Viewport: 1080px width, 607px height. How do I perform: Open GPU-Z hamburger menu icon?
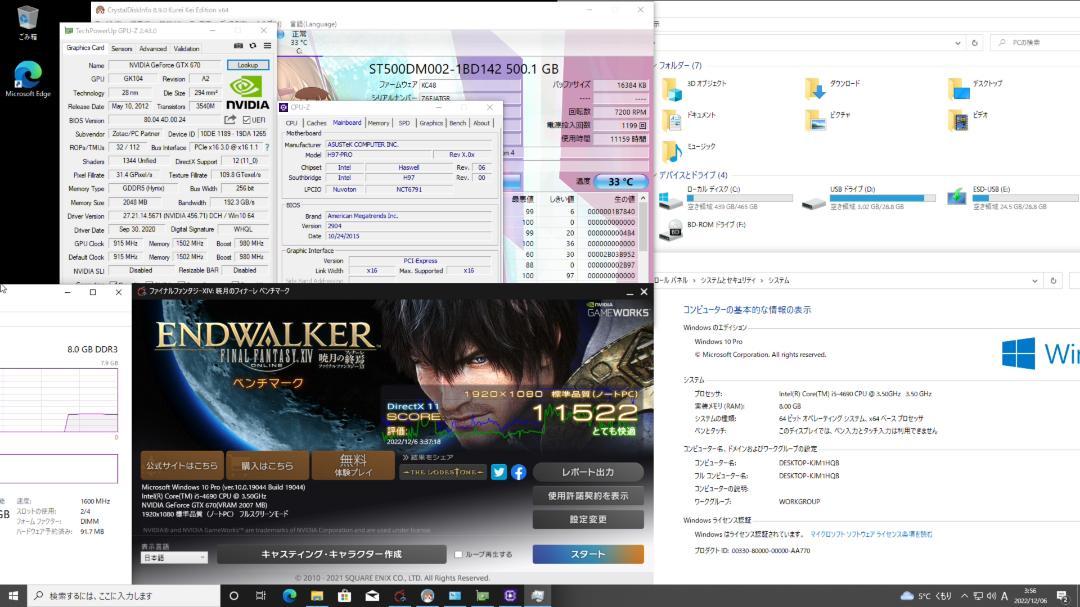[267, 45]
